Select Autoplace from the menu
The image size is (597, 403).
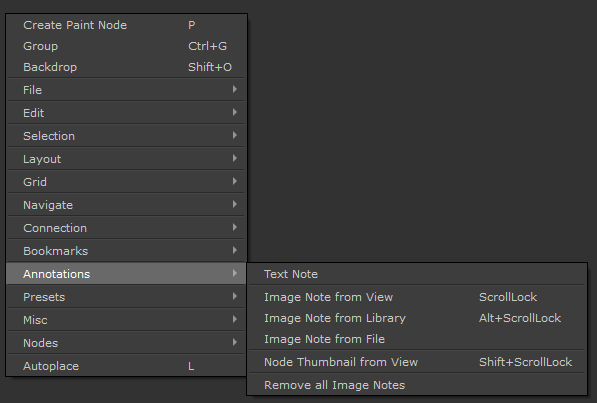[x=126, y=366]
